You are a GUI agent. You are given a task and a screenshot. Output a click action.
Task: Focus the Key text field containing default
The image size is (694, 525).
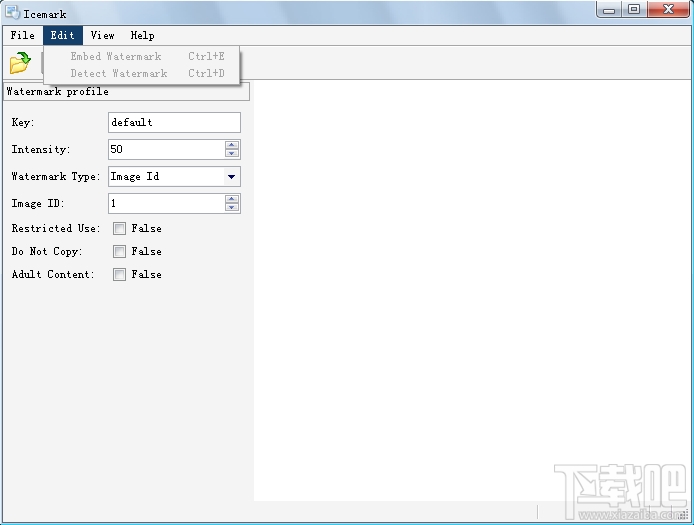click(174, 122)
